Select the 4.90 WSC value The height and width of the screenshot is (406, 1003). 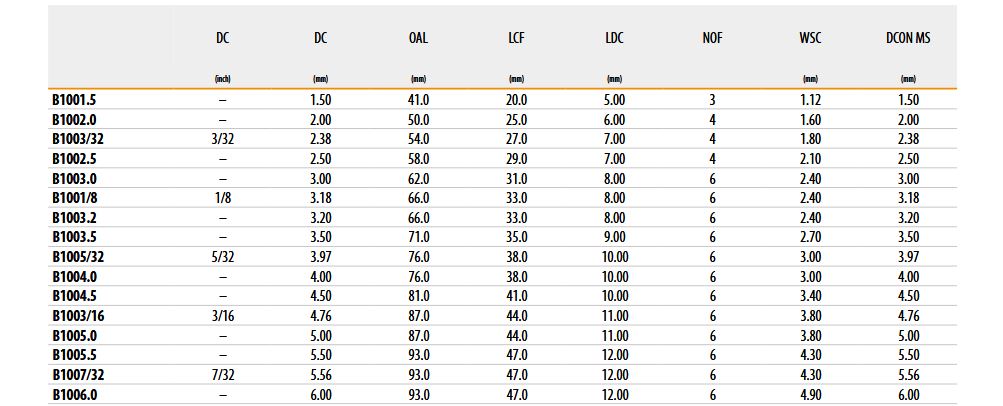[x=810, y=394]
